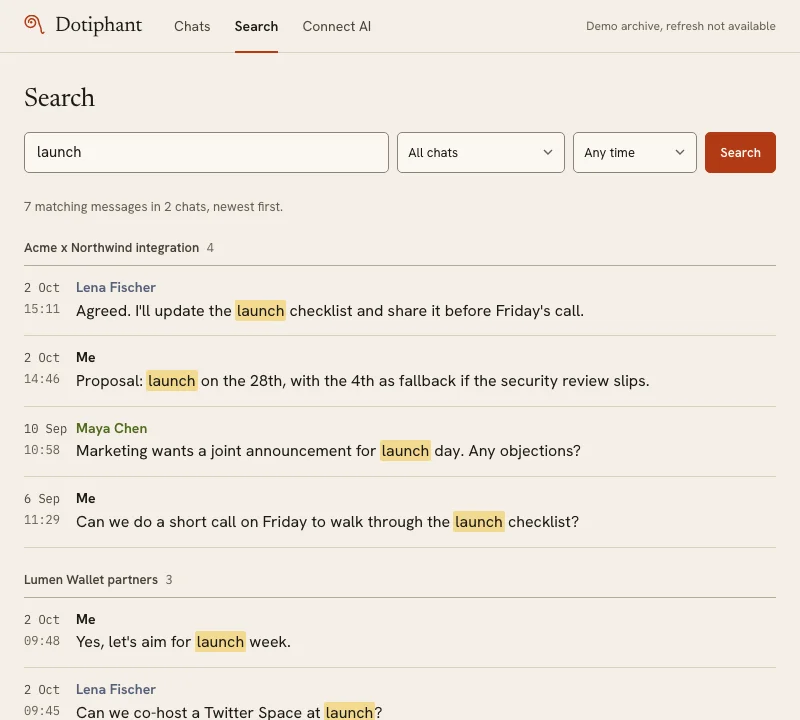Click sender name Maya Chen
This screenshot has height=720, width=800.
tap(112, 428)
